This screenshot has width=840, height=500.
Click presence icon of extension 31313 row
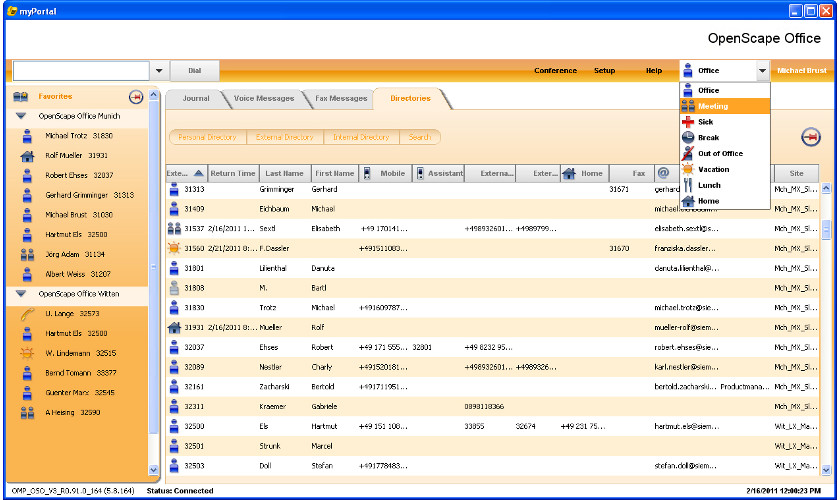174,189
